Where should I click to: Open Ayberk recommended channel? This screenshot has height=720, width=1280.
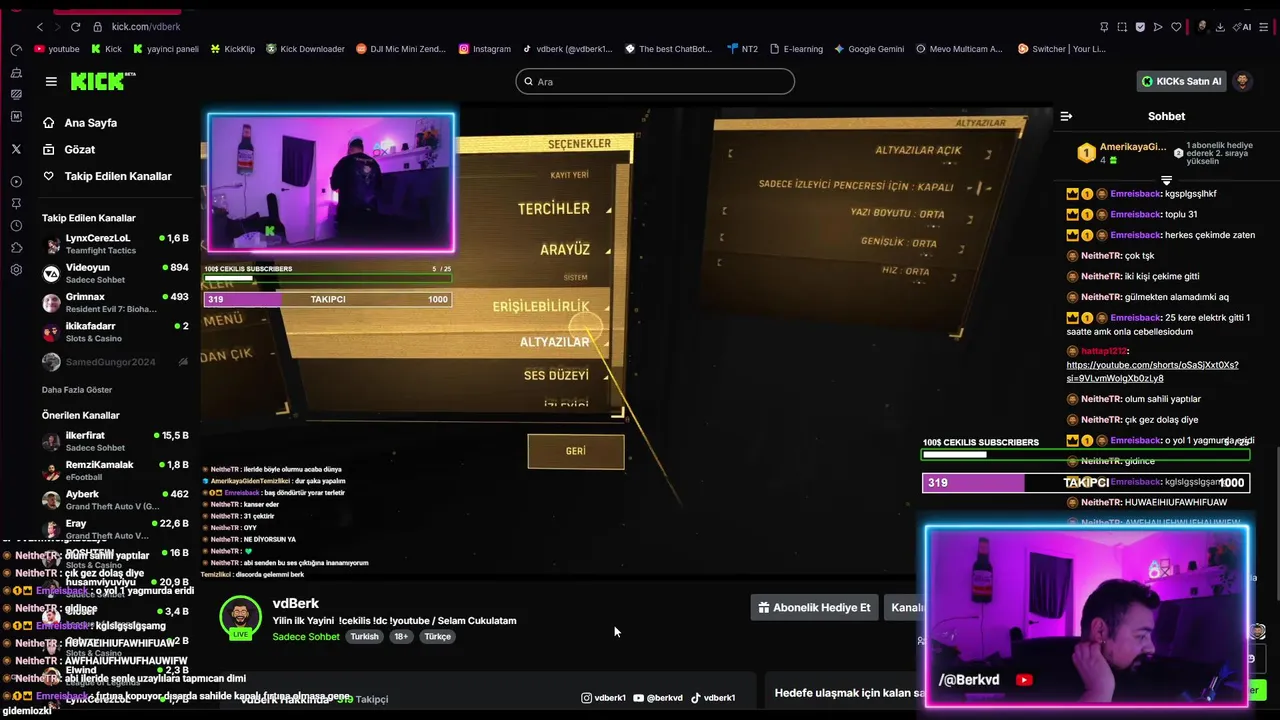tap(115, 499)
